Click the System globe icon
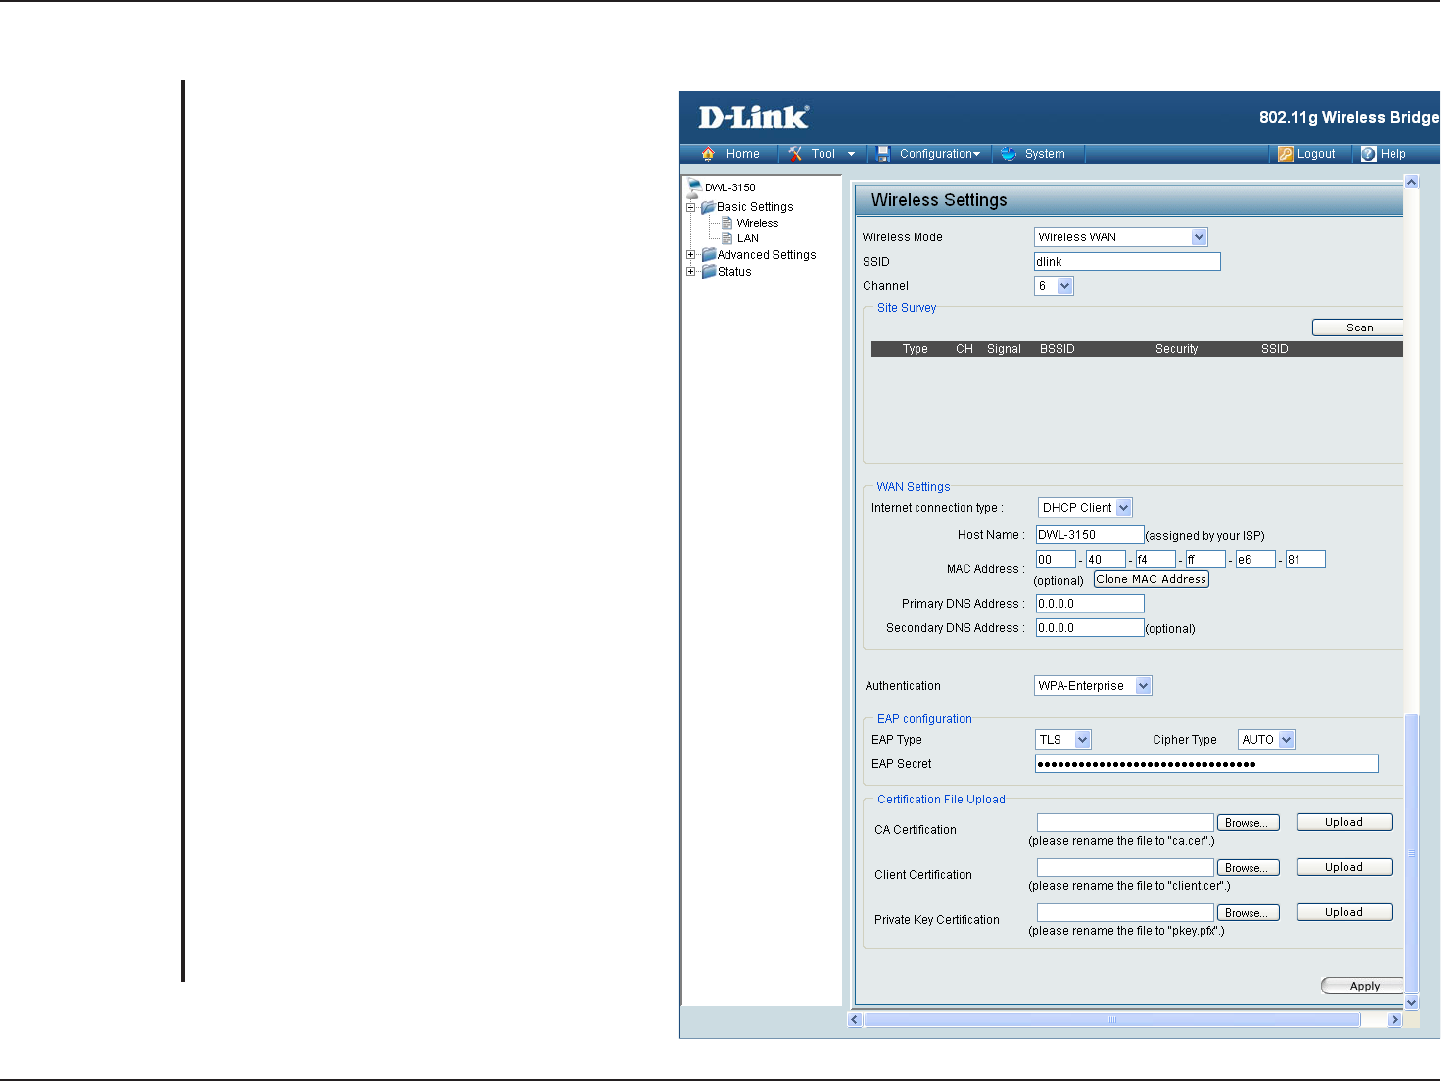 point(1008,154)
